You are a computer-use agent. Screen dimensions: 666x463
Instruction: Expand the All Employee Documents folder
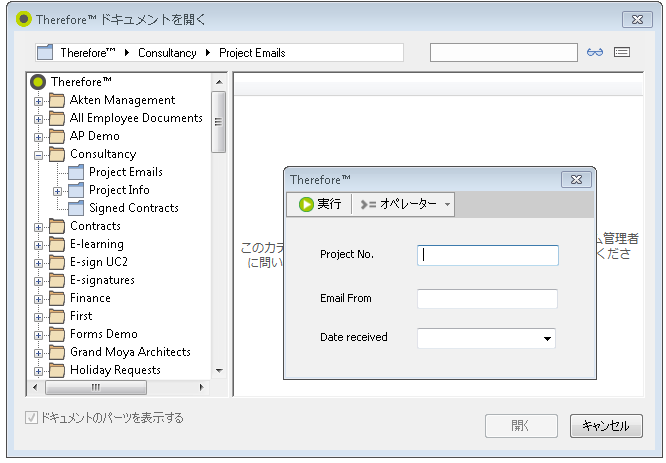[x=38, y=119]
